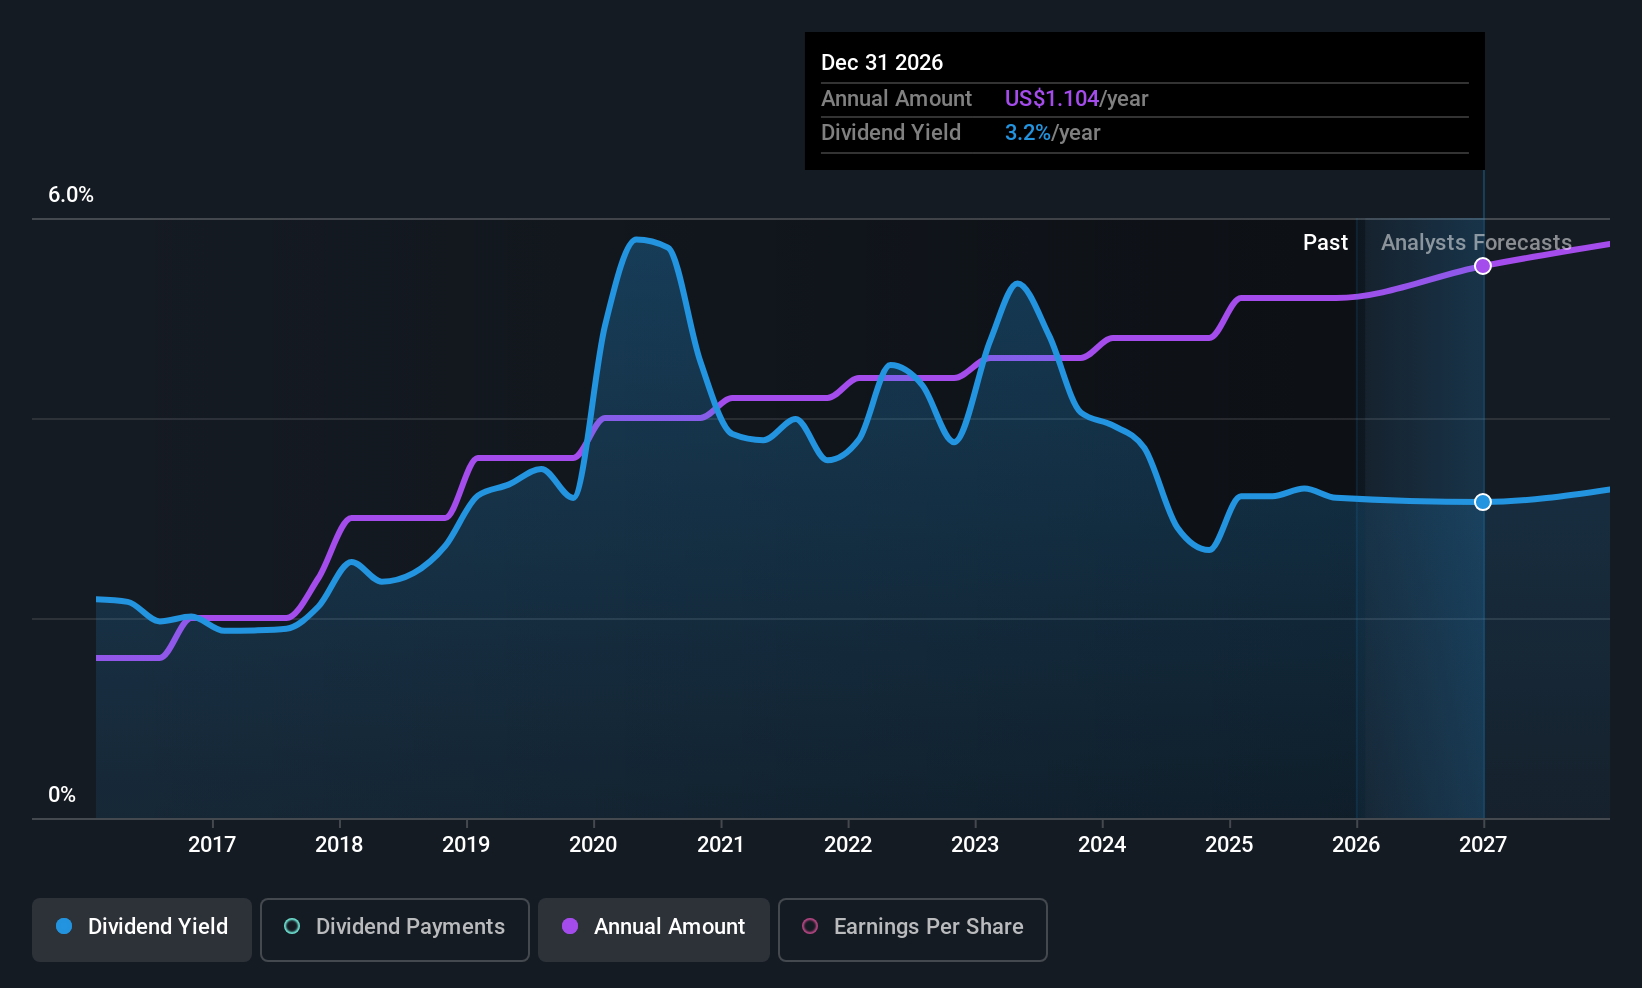Click the 2017 x-axis year label
The image size is (1642, 988).
(x=212, y=845)
